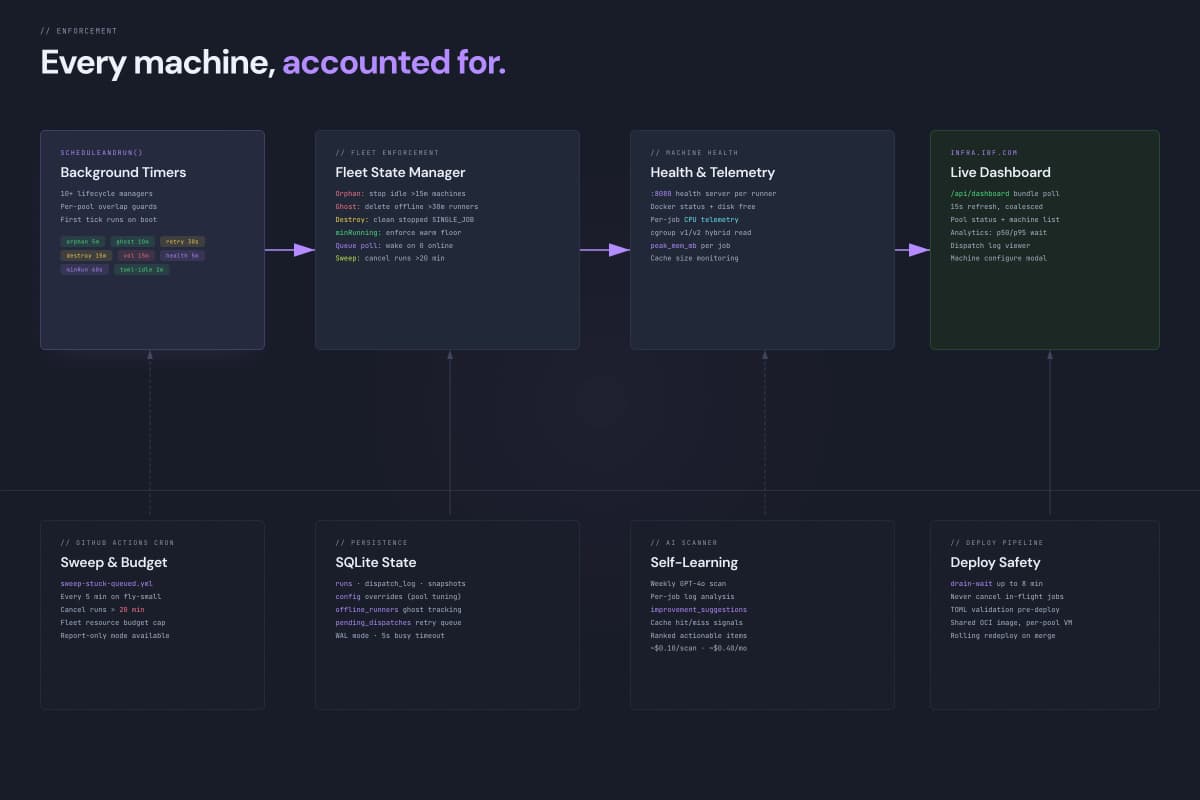Click 'peak_mem_mb per job' line
The width and height of the screenshot is (1200, 800).
[691, 245]
